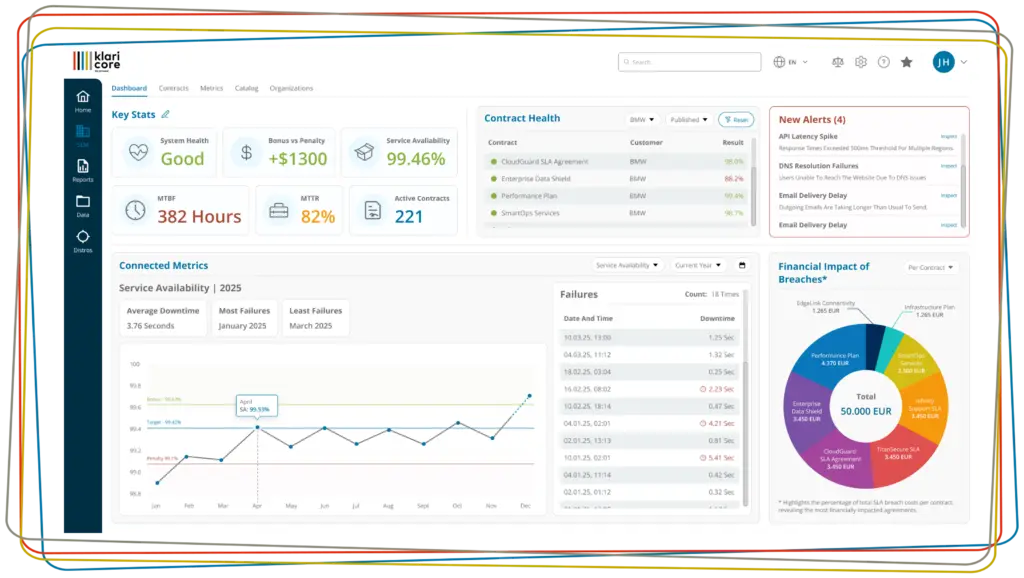Viewport: 1024px width, 578px height.
Task: Click Inspect for DNS Resolution Failures alert
Action: (949, 166)
